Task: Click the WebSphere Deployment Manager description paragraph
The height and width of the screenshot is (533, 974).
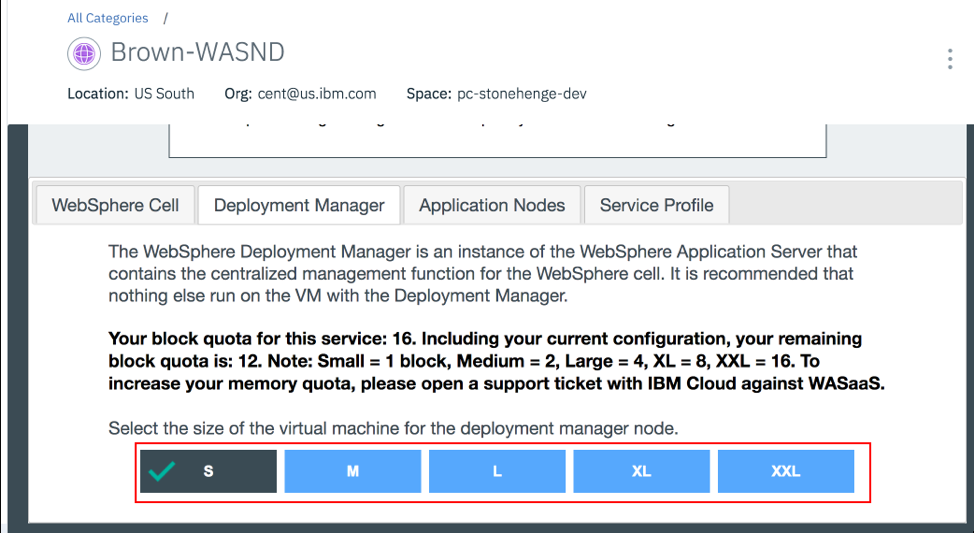Action: tap(482, 273)
